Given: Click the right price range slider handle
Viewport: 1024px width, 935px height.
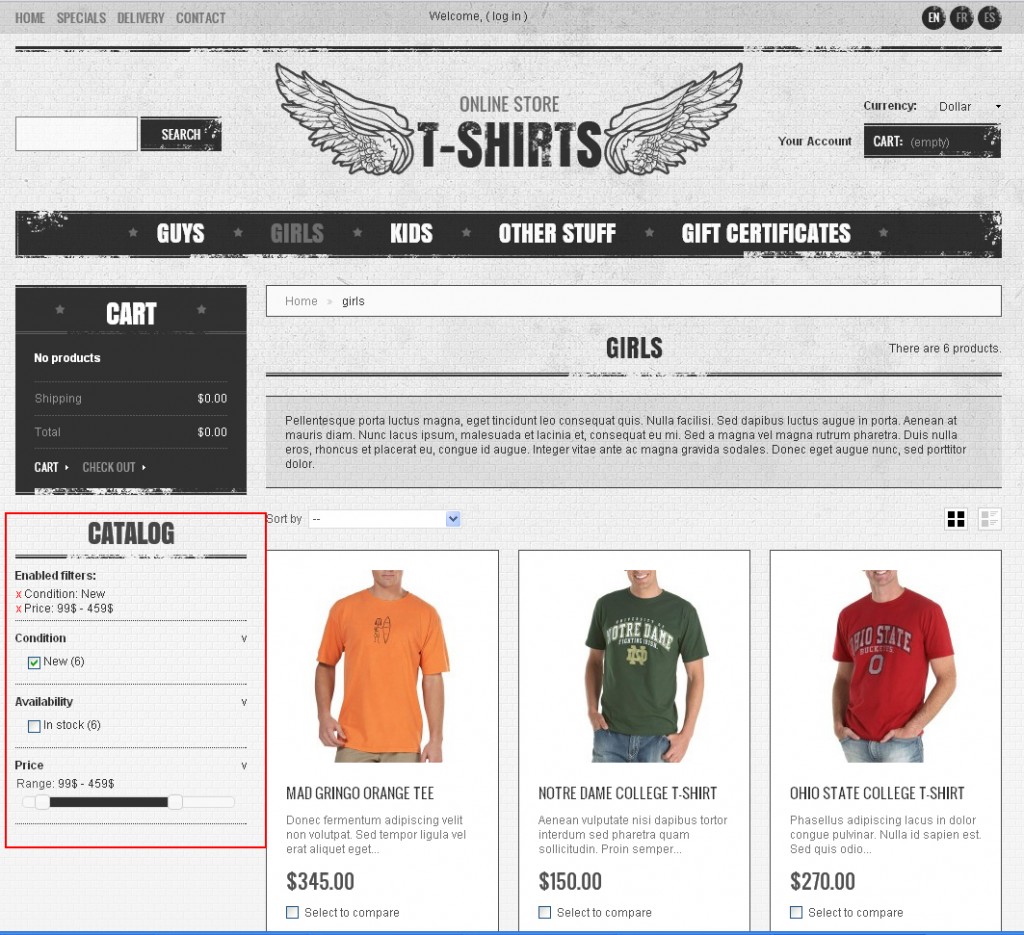Looking at the screenshot, I should [175, 802].
